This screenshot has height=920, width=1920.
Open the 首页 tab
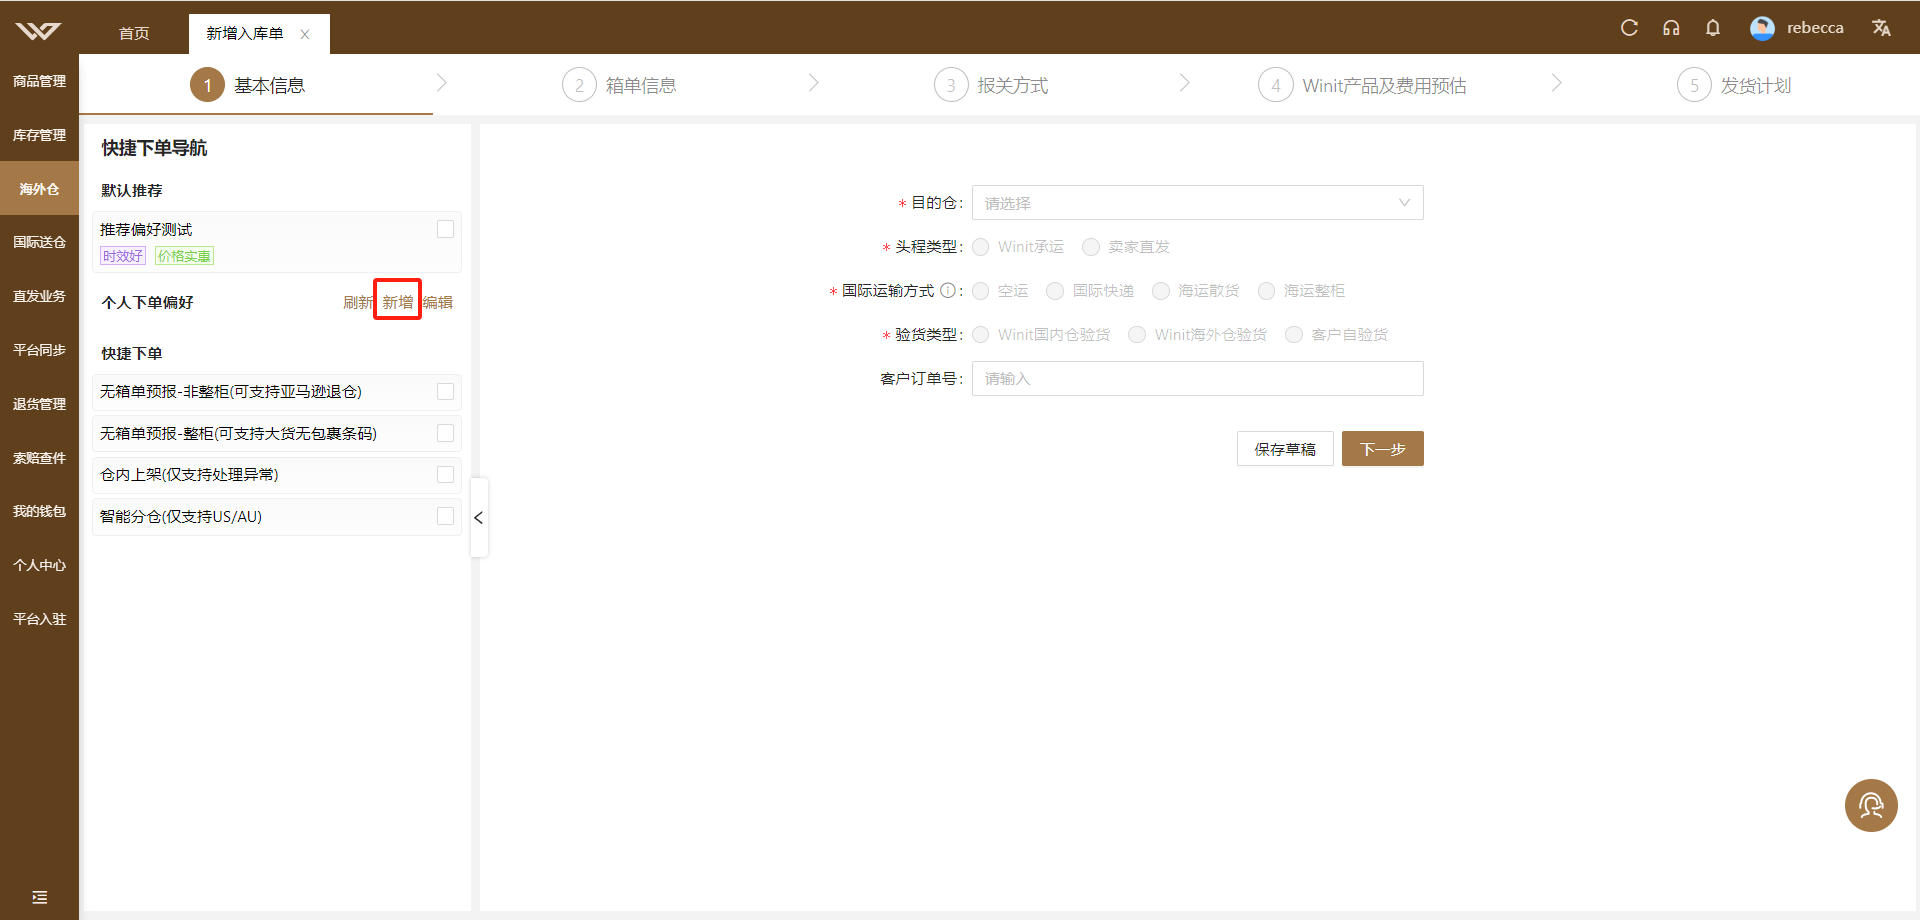(134, 34)
